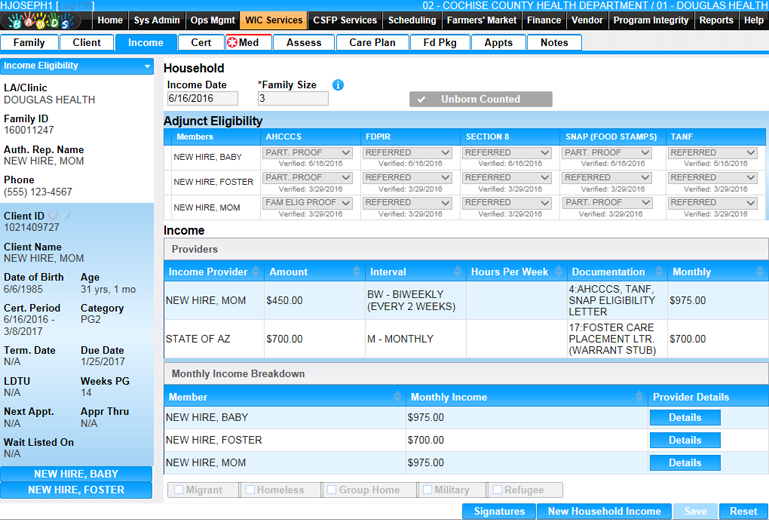Sort by Income Provider column arrows
769x520 pixels.
(256, 272)
